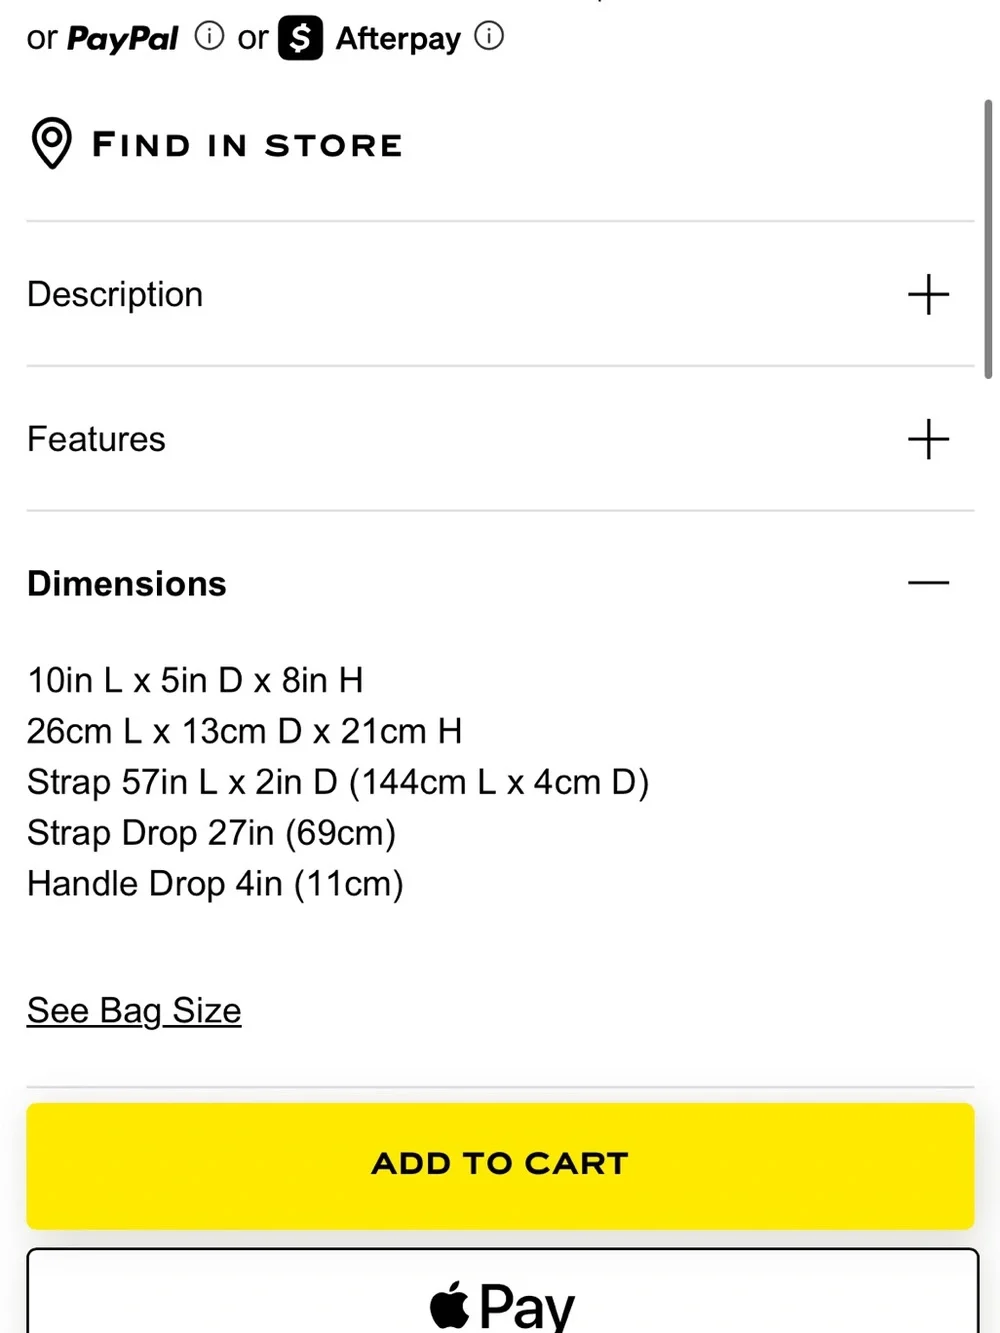Screen dimensions: 1000x1333
Task: Collapse Dimensions with the minus icon
Action: click(x=928, y=583)
